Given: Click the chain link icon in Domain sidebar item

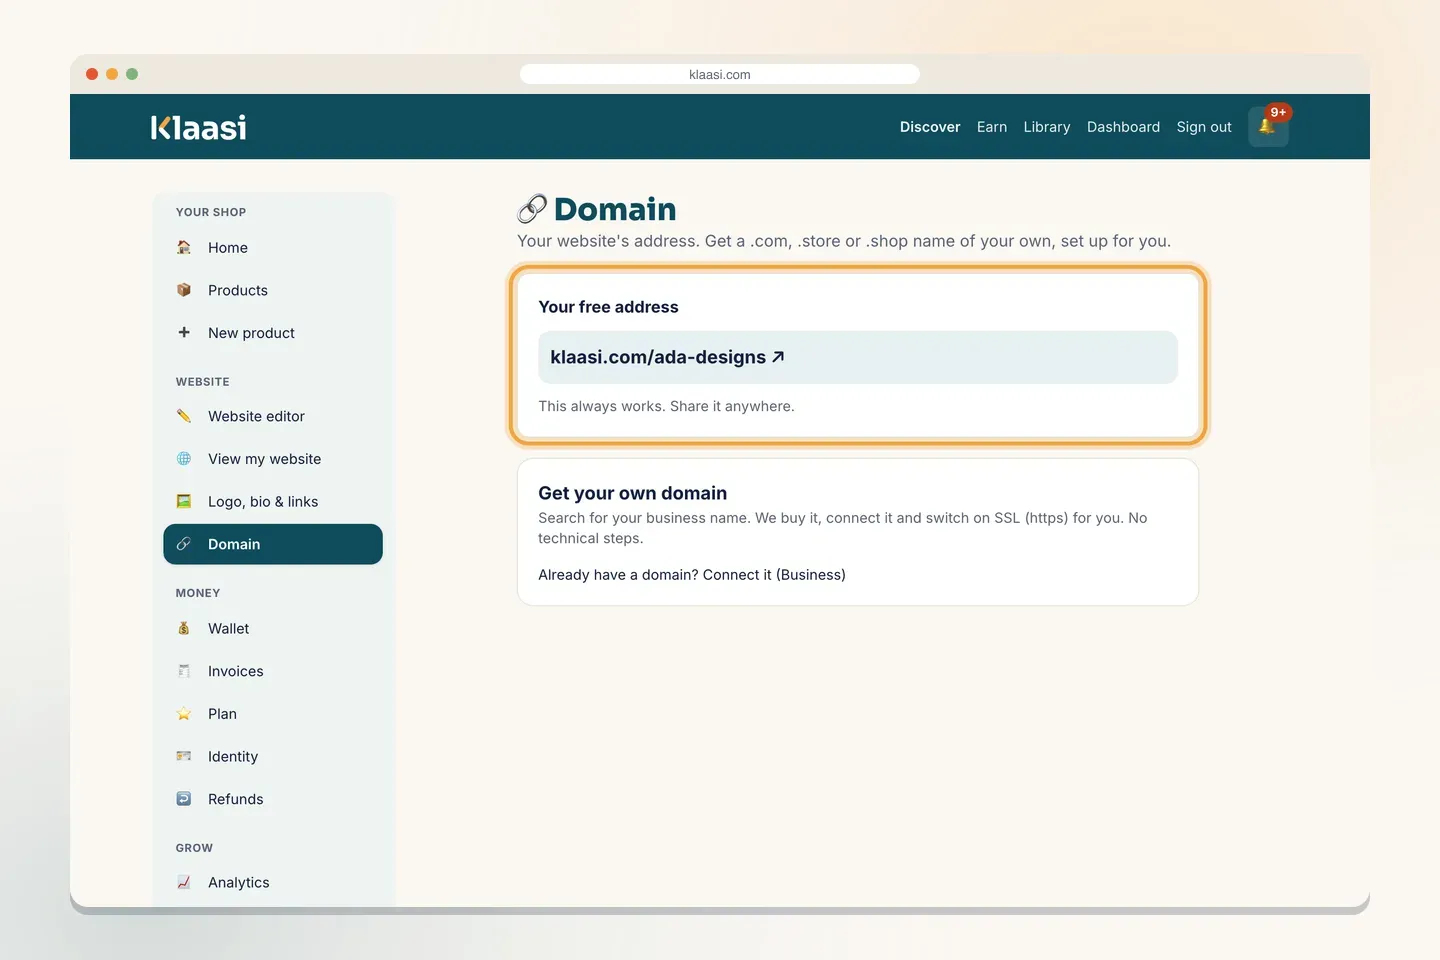Looking at the screenshot, I should [184, 544].
